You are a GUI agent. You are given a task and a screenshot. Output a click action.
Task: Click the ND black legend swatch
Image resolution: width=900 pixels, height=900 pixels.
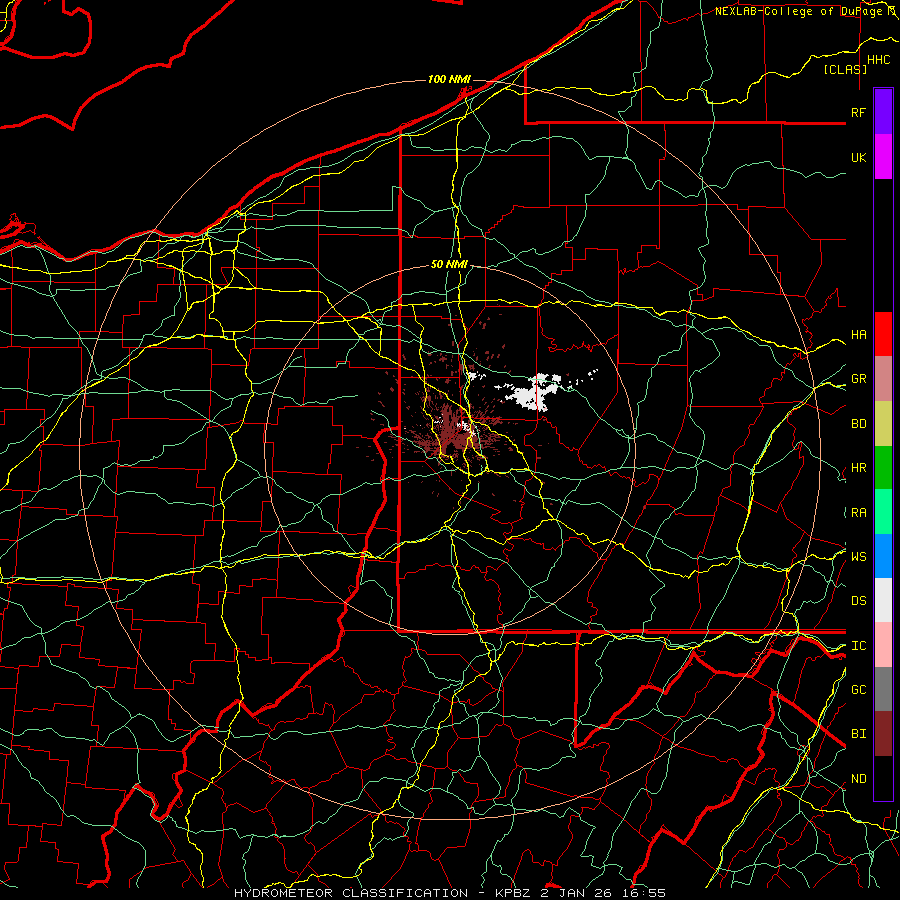click(x=883, y=778)
